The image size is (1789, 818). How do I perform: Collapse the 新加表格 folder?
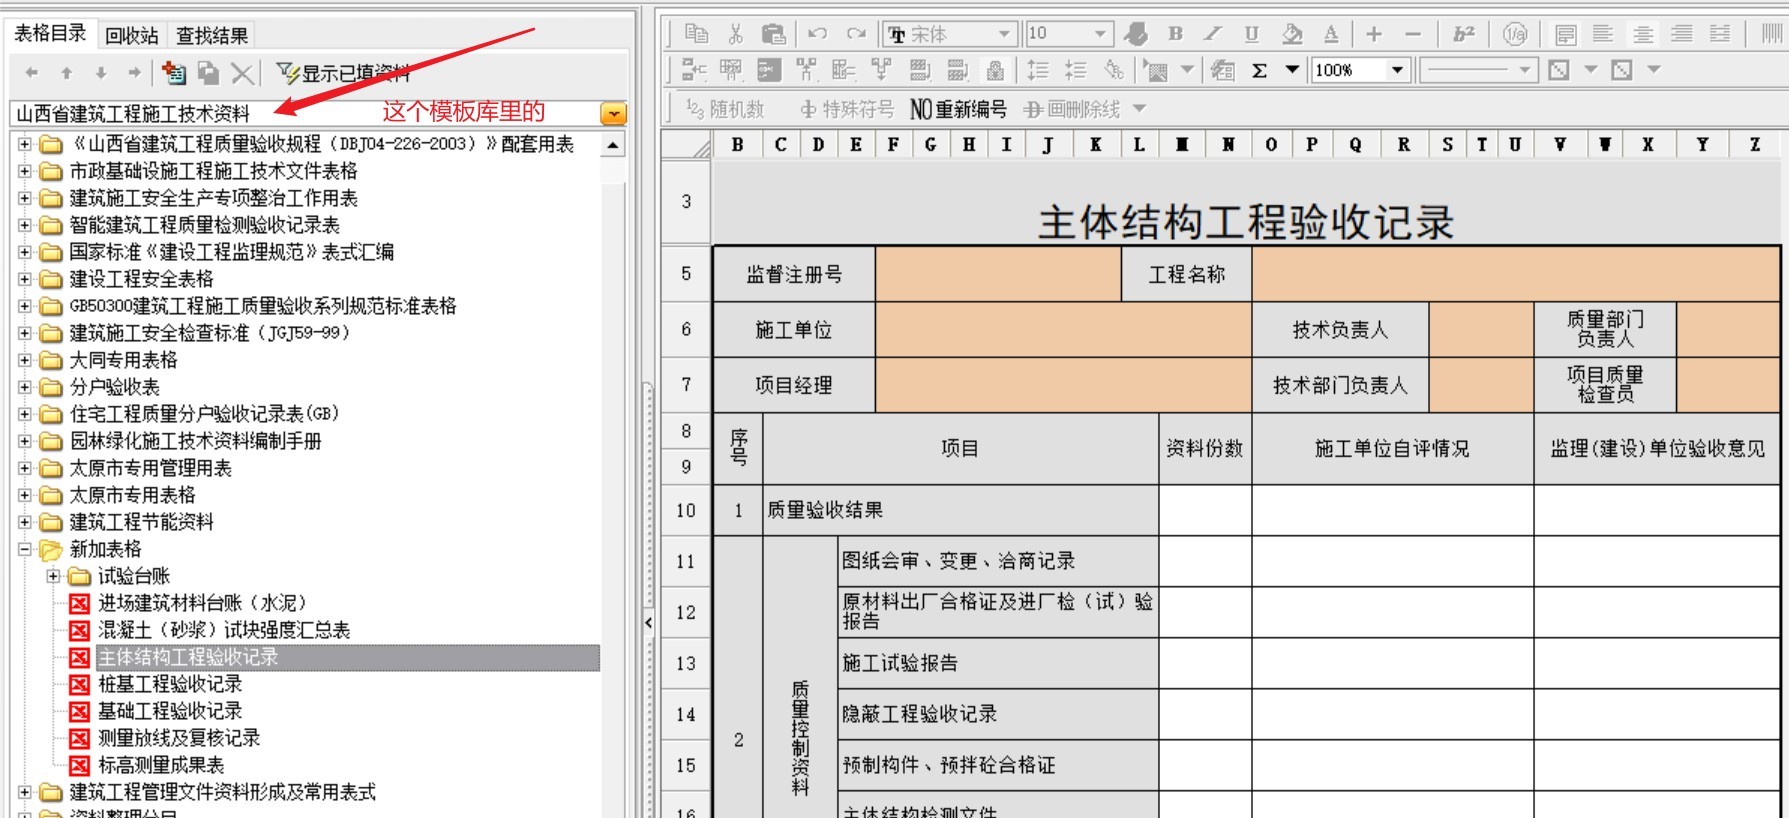point(24,550)
